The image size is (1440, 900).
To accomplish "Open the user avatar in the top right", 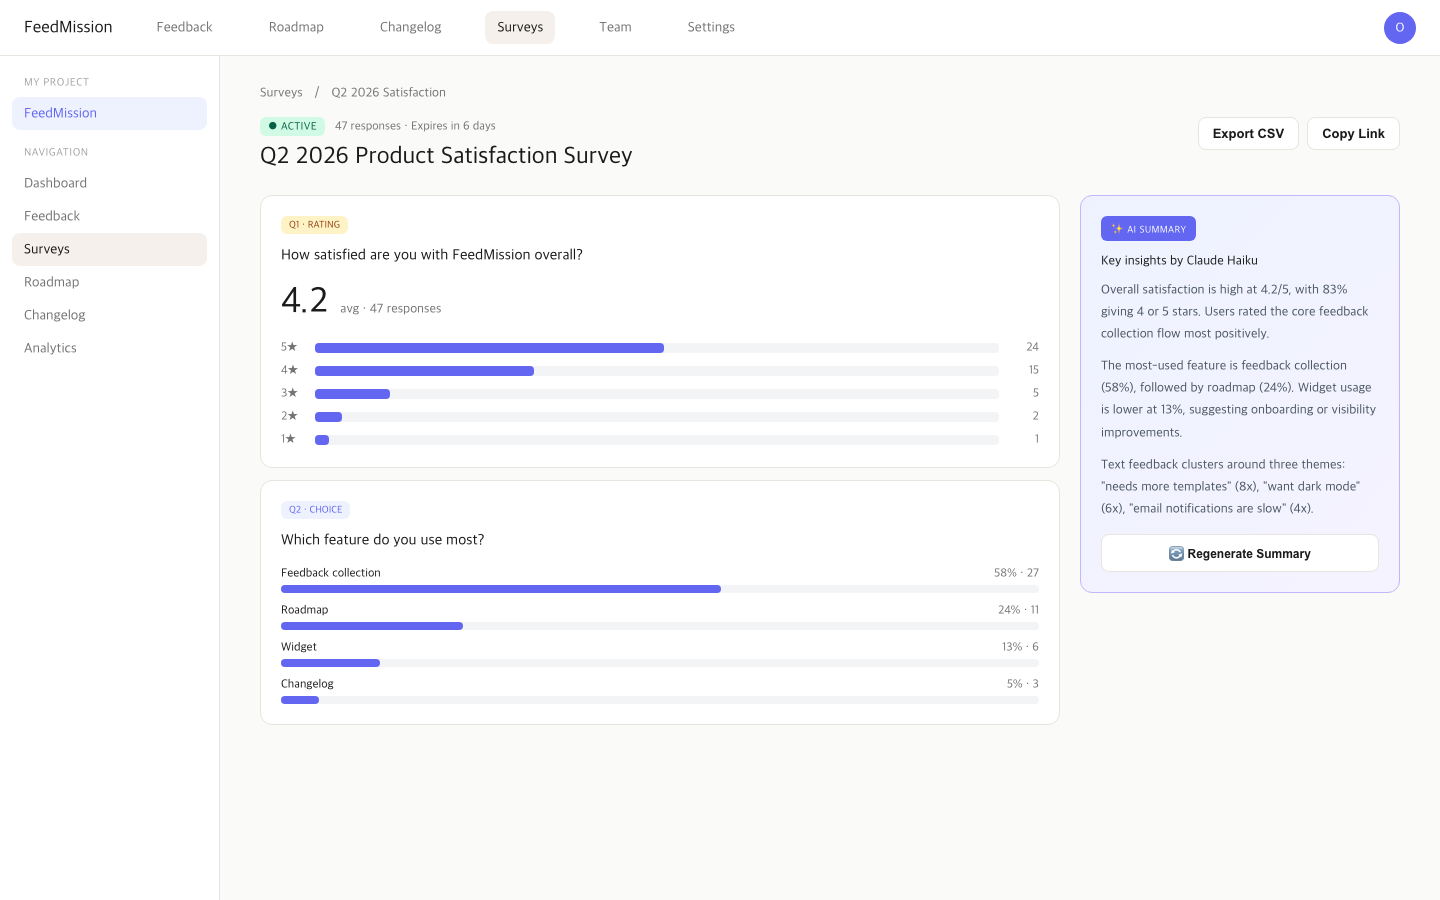I will (1399, 27).
